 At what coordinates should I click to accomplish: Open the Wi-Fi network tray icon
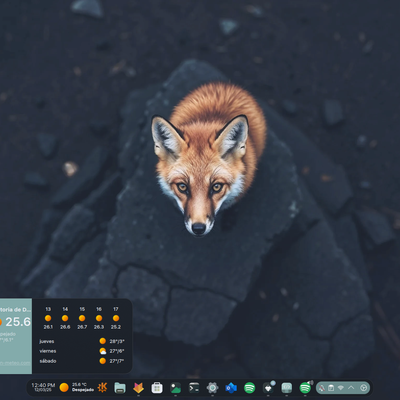point(341,388)
